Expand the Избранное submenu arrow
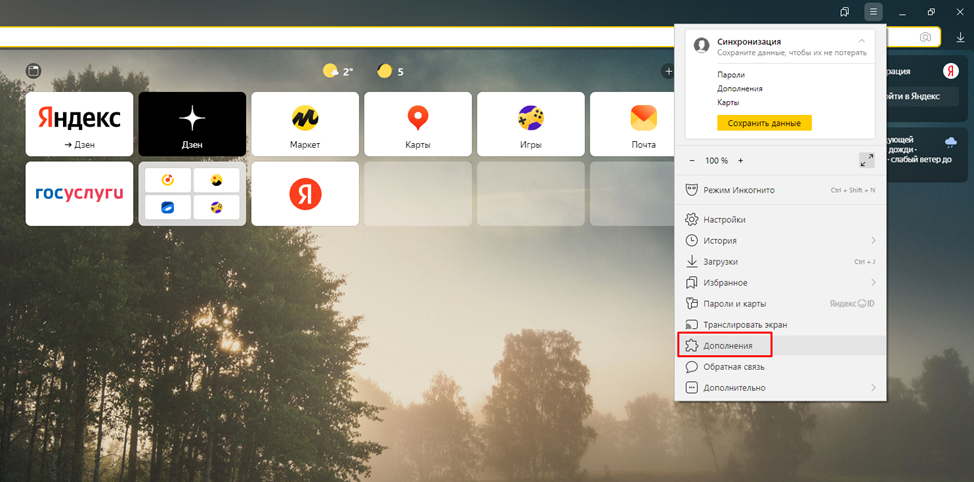The width and height of the screenshot is (974, 482). [x=873, y=283]
